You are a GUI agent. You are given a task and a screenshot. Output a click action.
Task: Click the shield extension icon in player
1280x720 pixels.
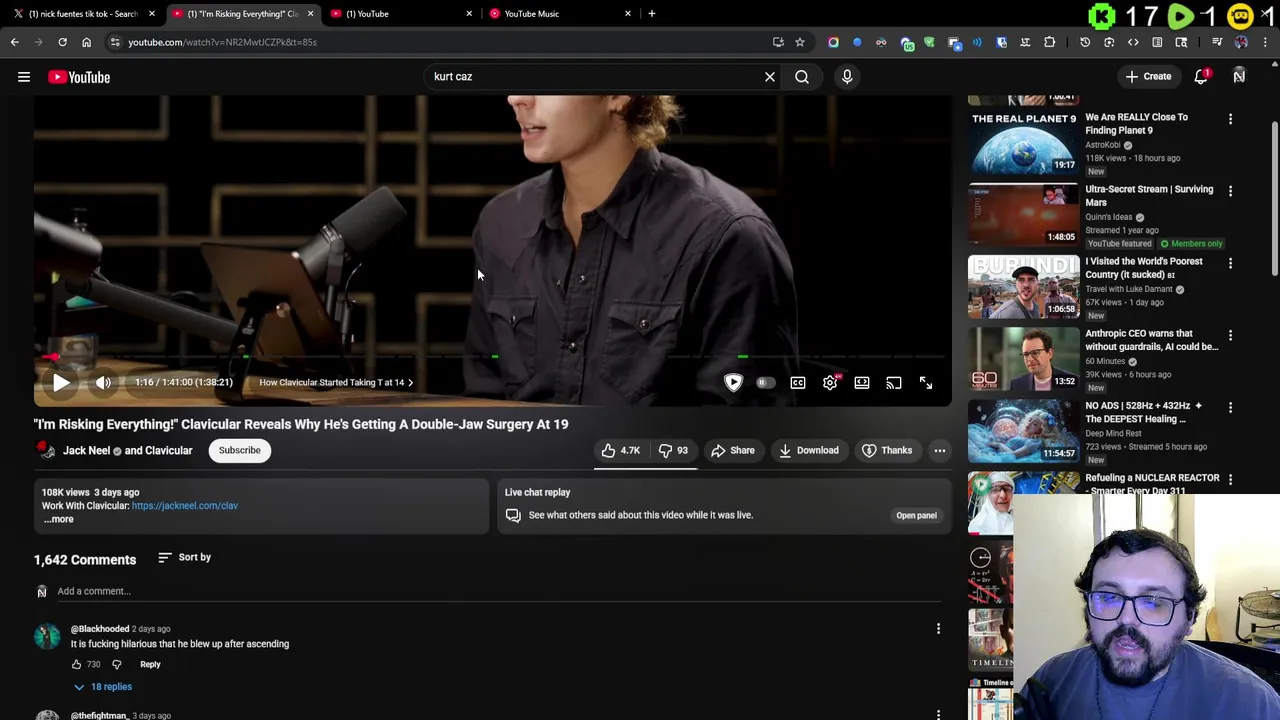point(733,382)
